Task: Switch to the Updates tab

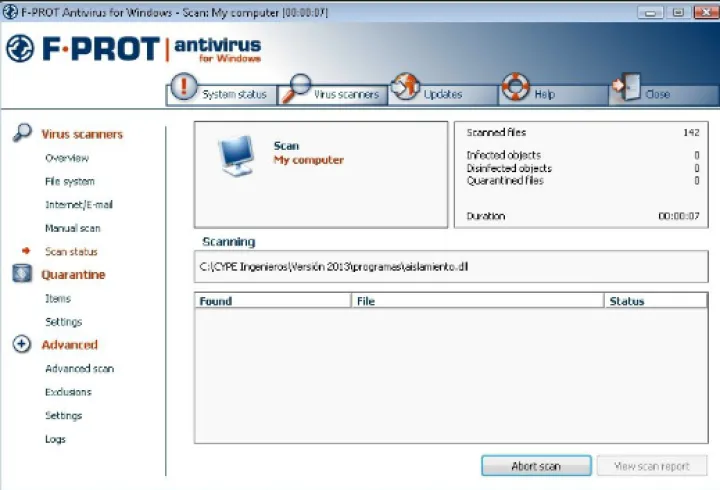Action: [442, 95]
